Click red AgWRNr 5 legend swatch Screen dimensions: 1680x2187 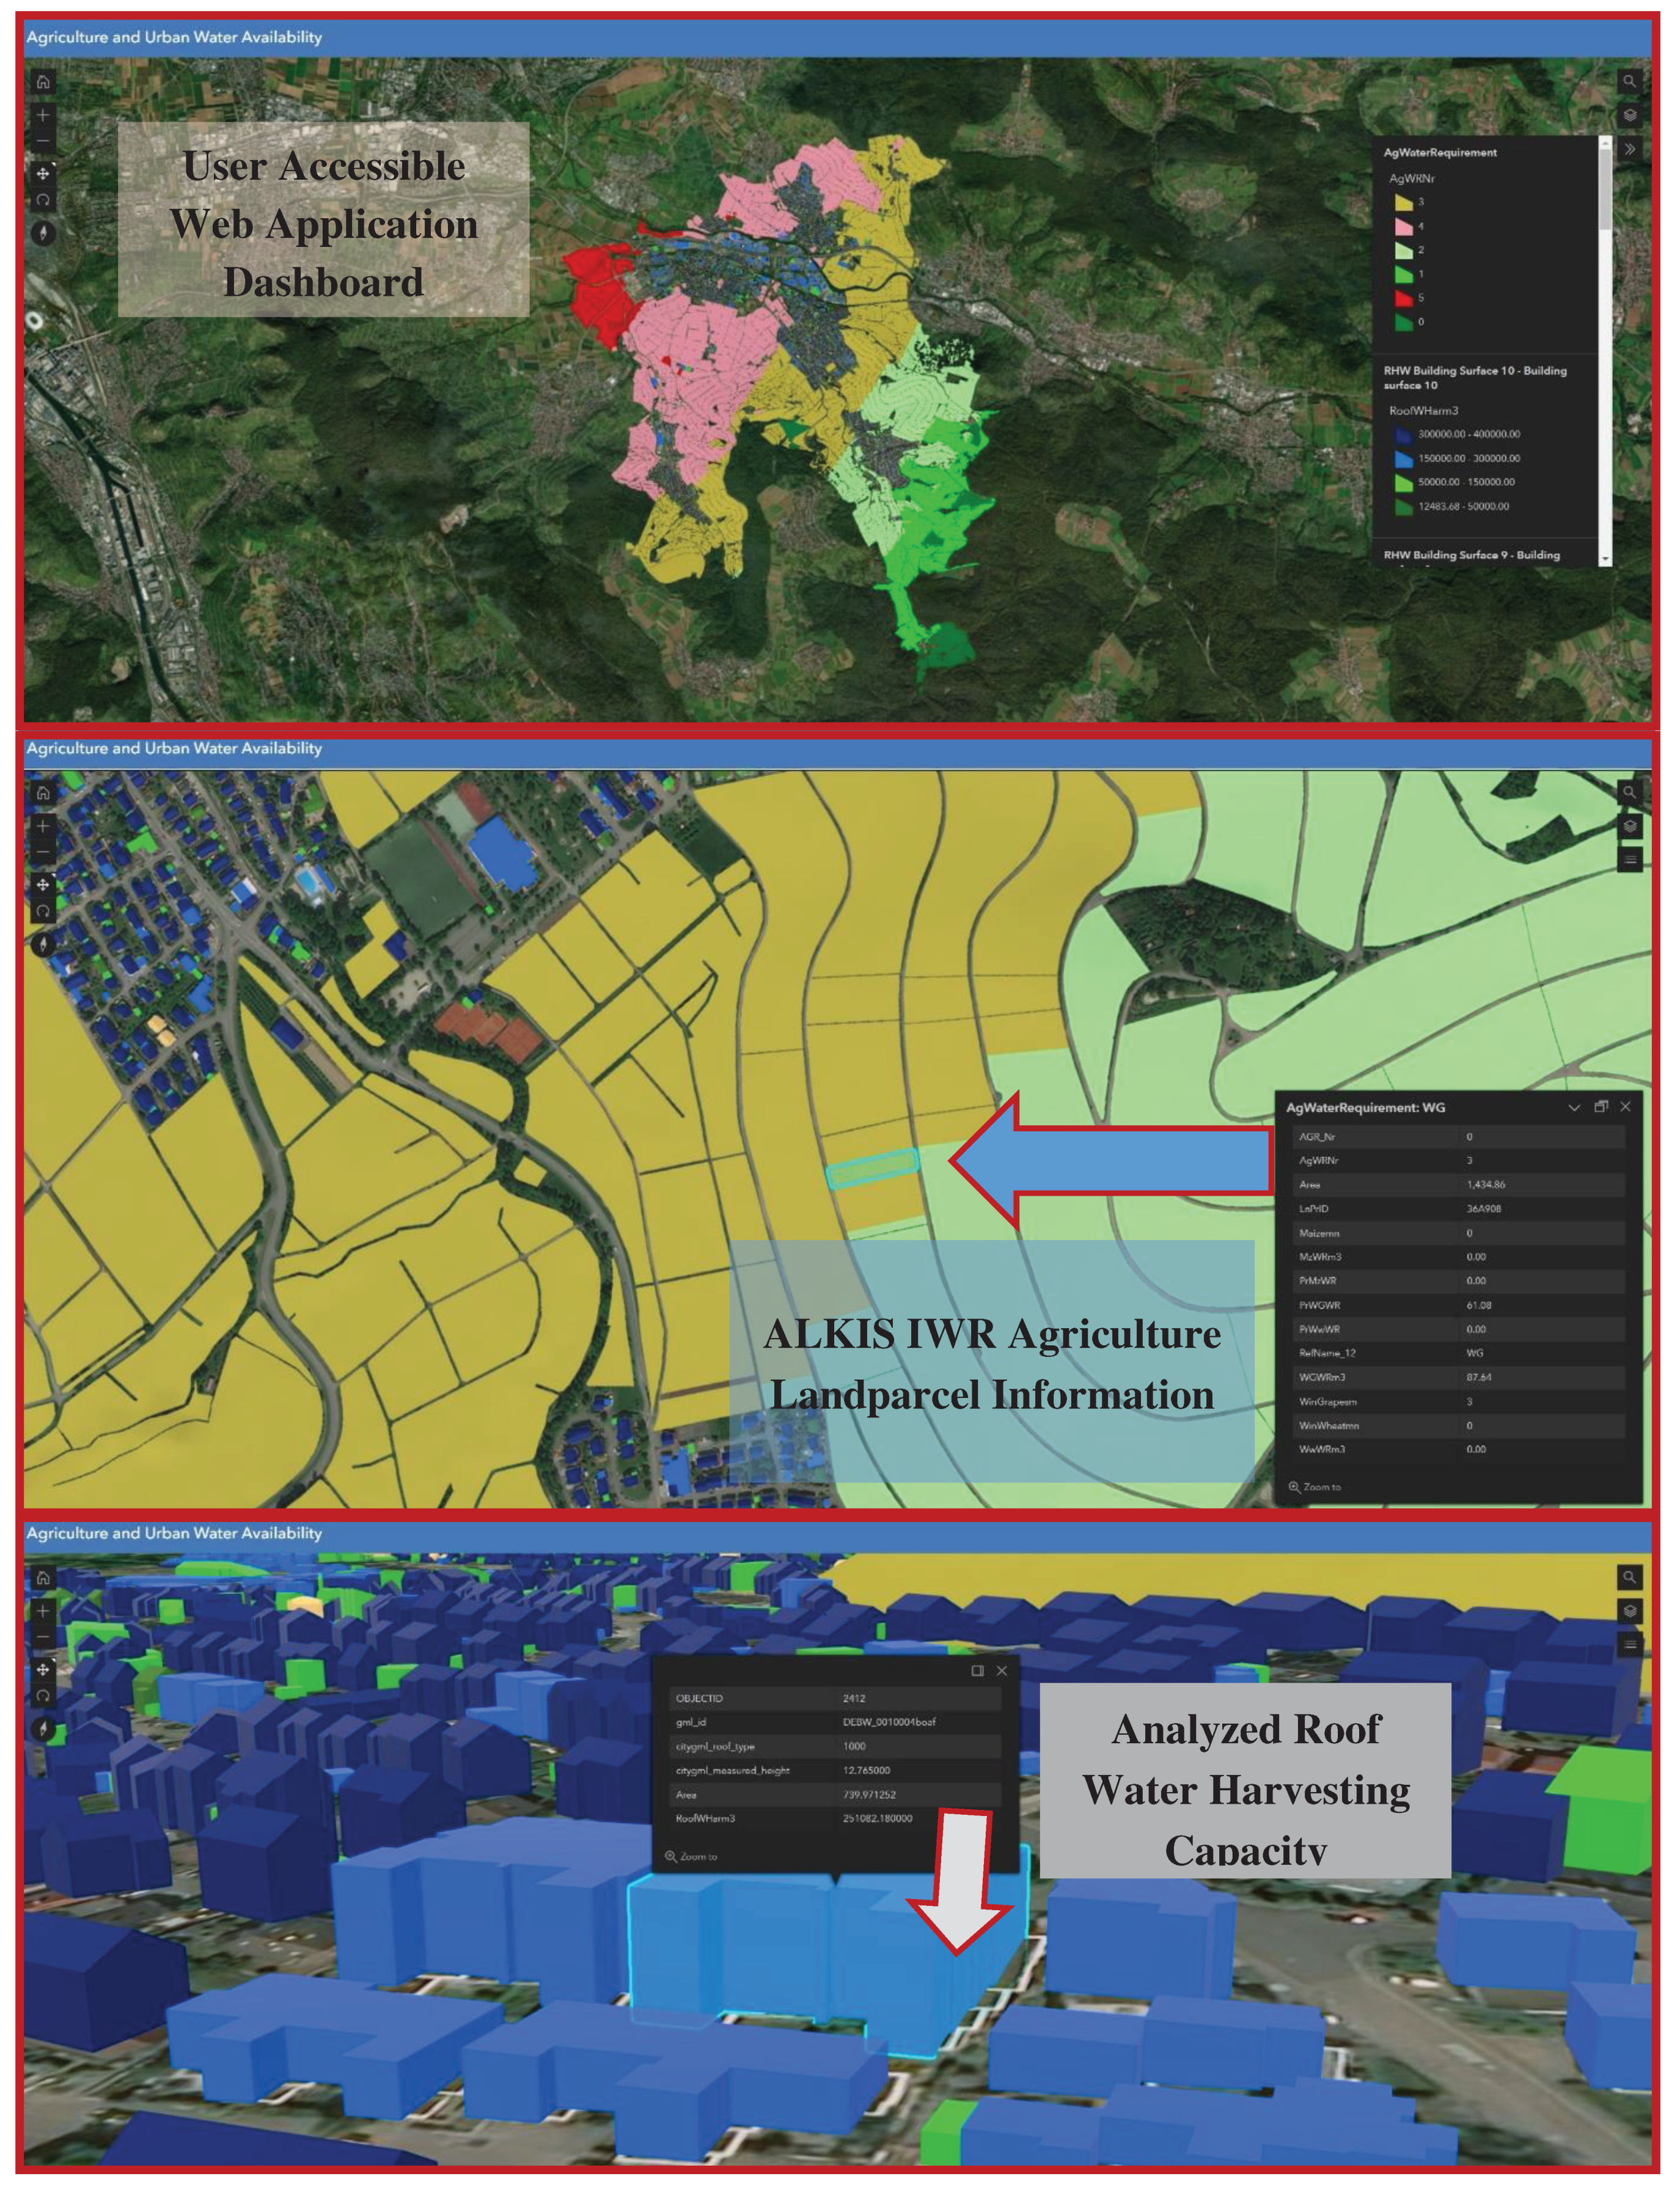point(1404,298)
